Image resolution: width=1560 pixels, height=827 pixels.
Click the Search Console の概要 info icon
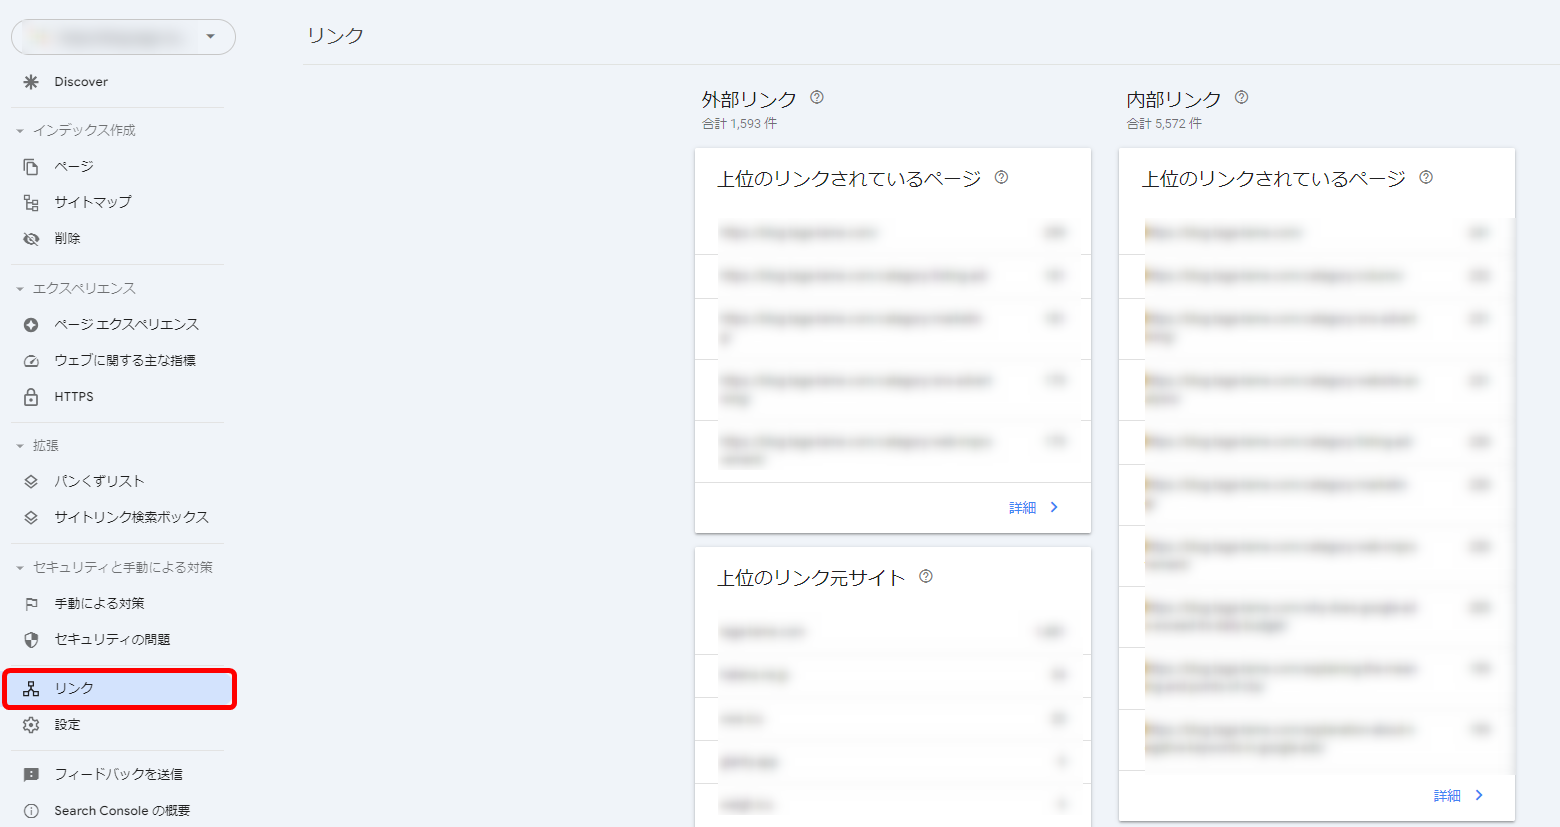tap(31, 811)
